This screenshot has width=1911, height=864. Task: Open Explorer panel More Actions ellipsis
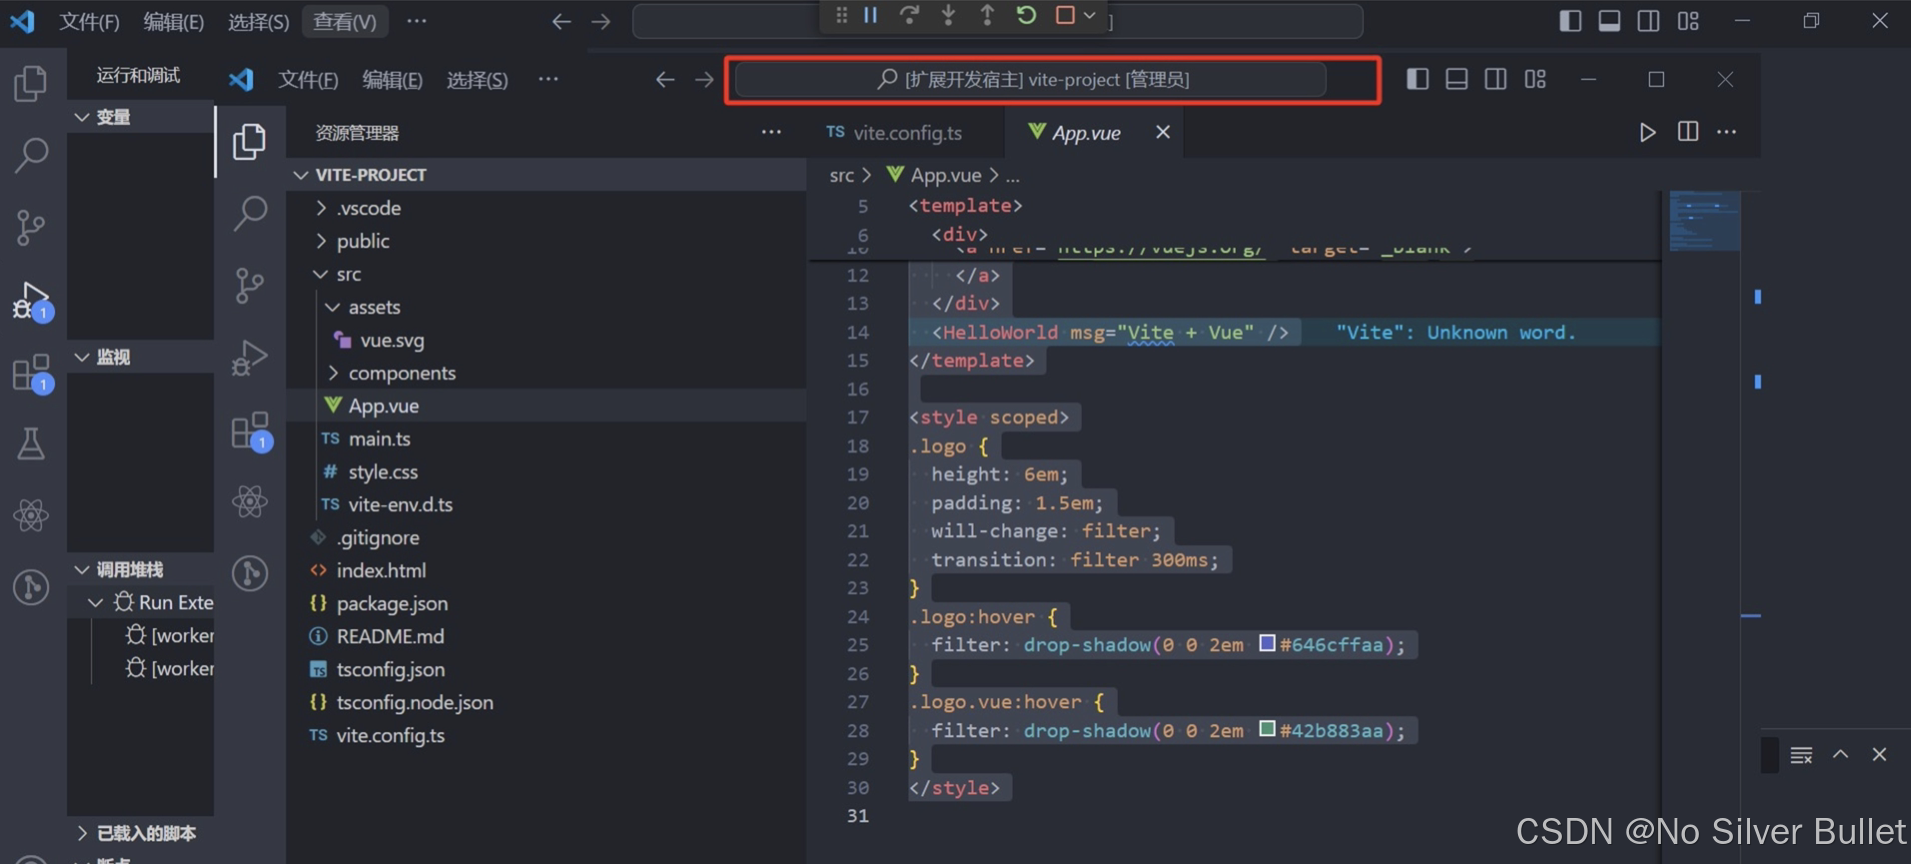coord(771,132)
